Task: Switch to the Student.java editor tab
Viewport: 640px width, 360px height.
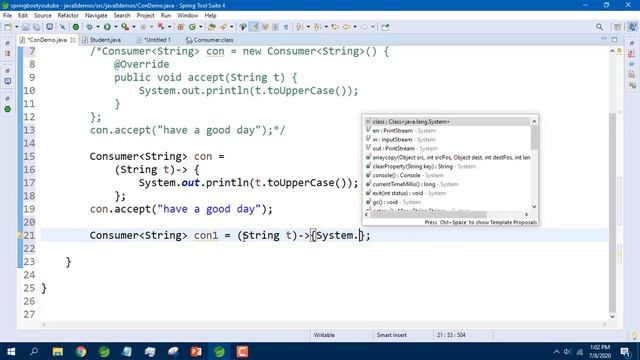Action: click(x=101, y=40)
